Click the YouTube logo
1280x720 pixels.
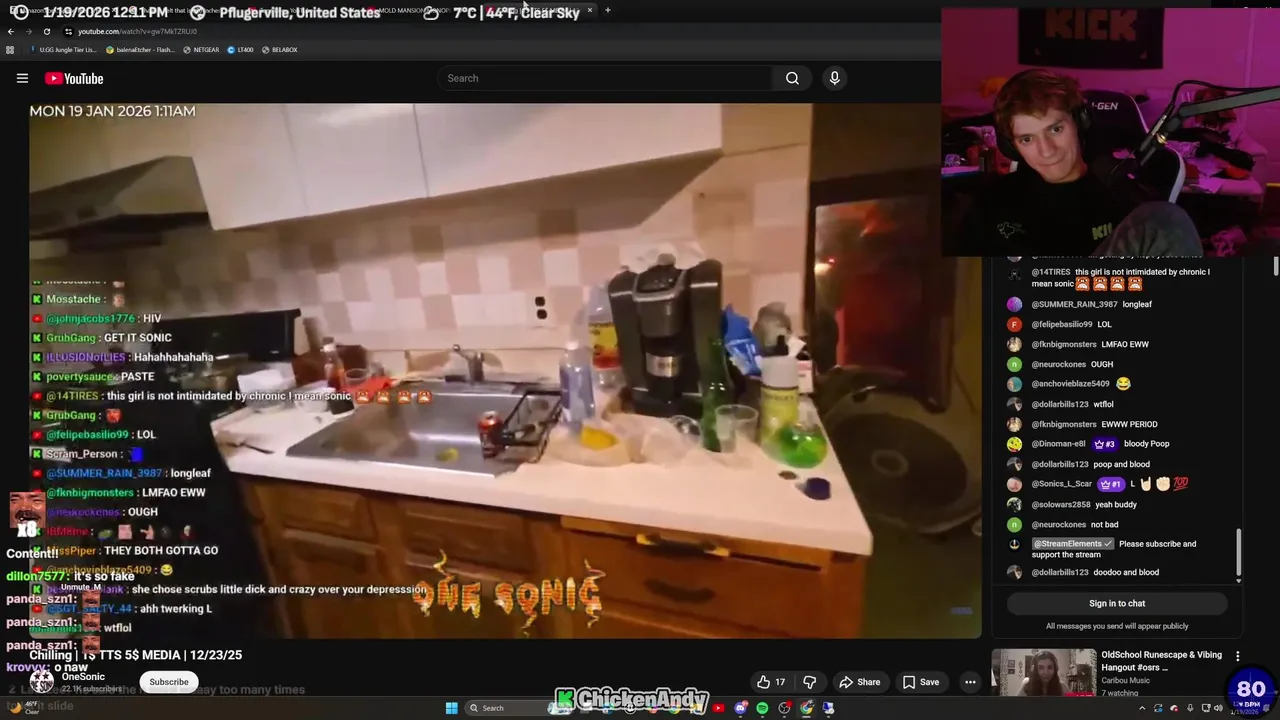[x=74, y=78]
